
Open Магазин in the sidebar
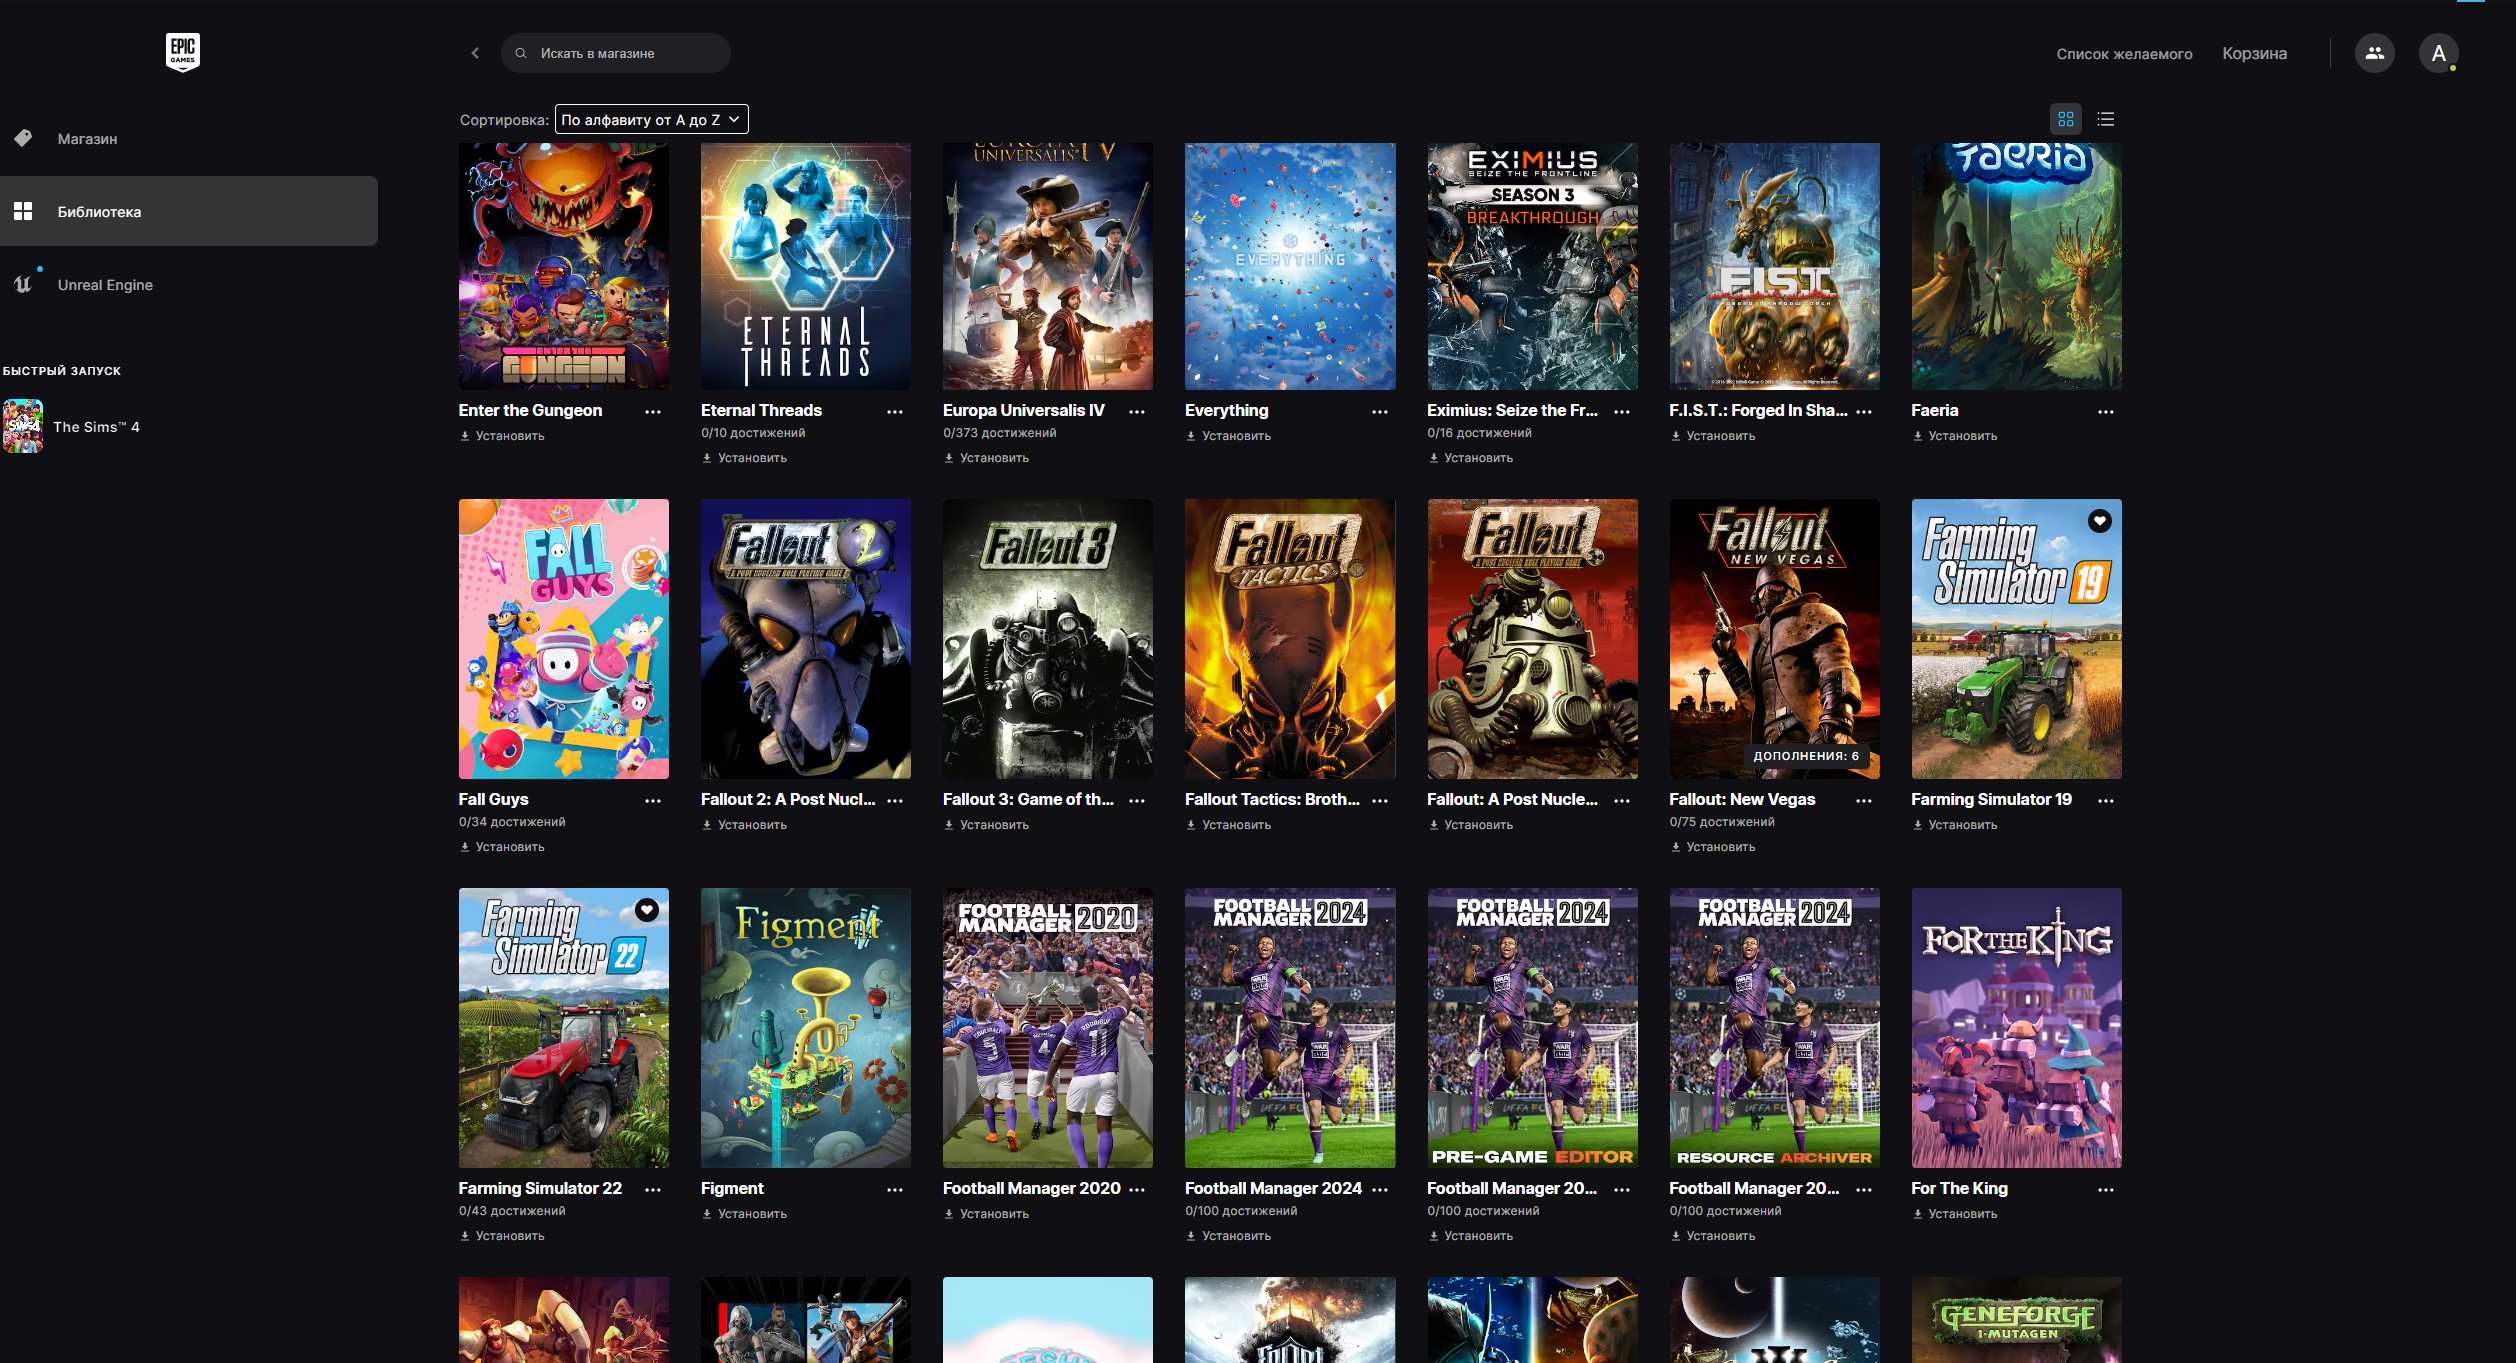click(188, 139)
